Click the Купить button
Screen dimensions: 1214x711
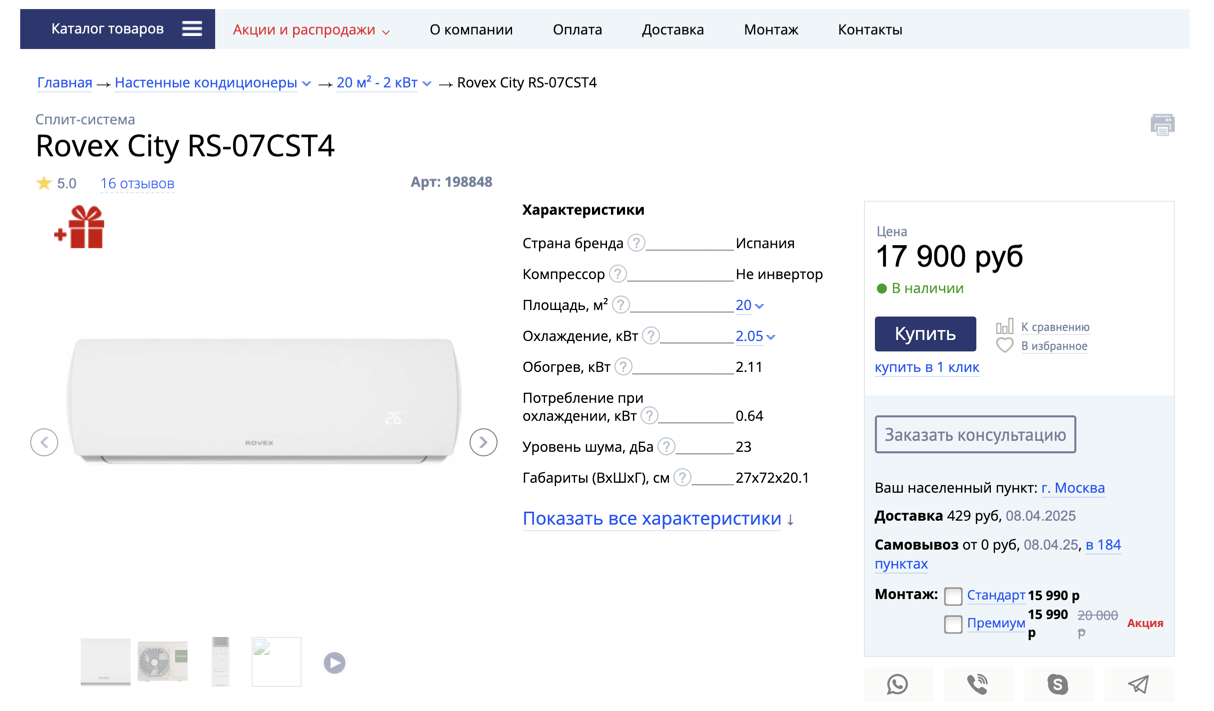925,334
